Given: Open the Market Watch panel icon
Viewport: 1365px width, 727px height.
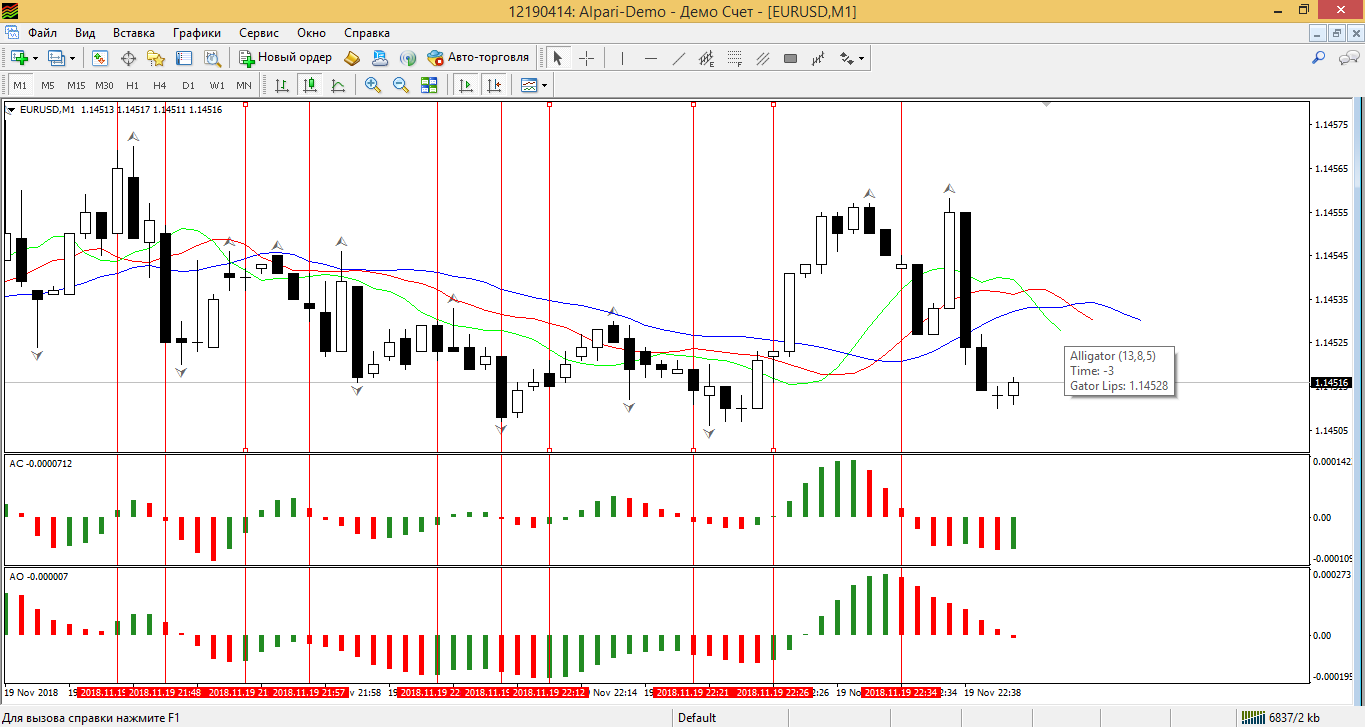Looking at the screenshot, I should pos(100,58).
